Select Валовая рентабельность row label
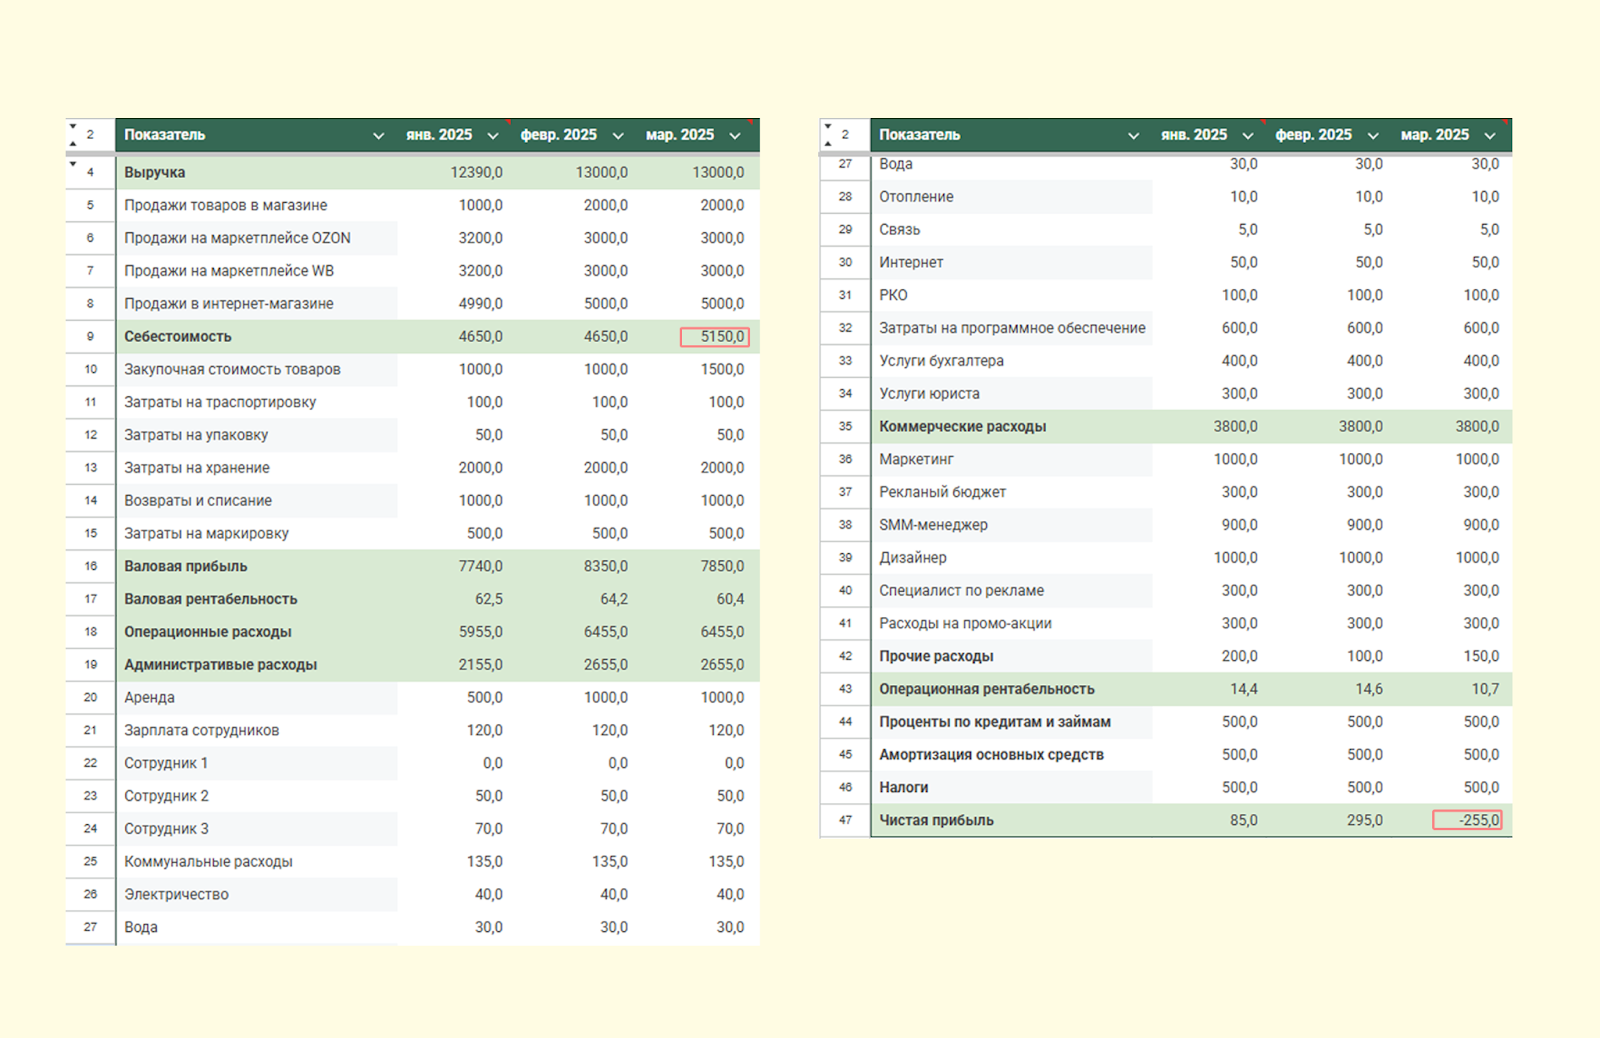 coord(211,599)
